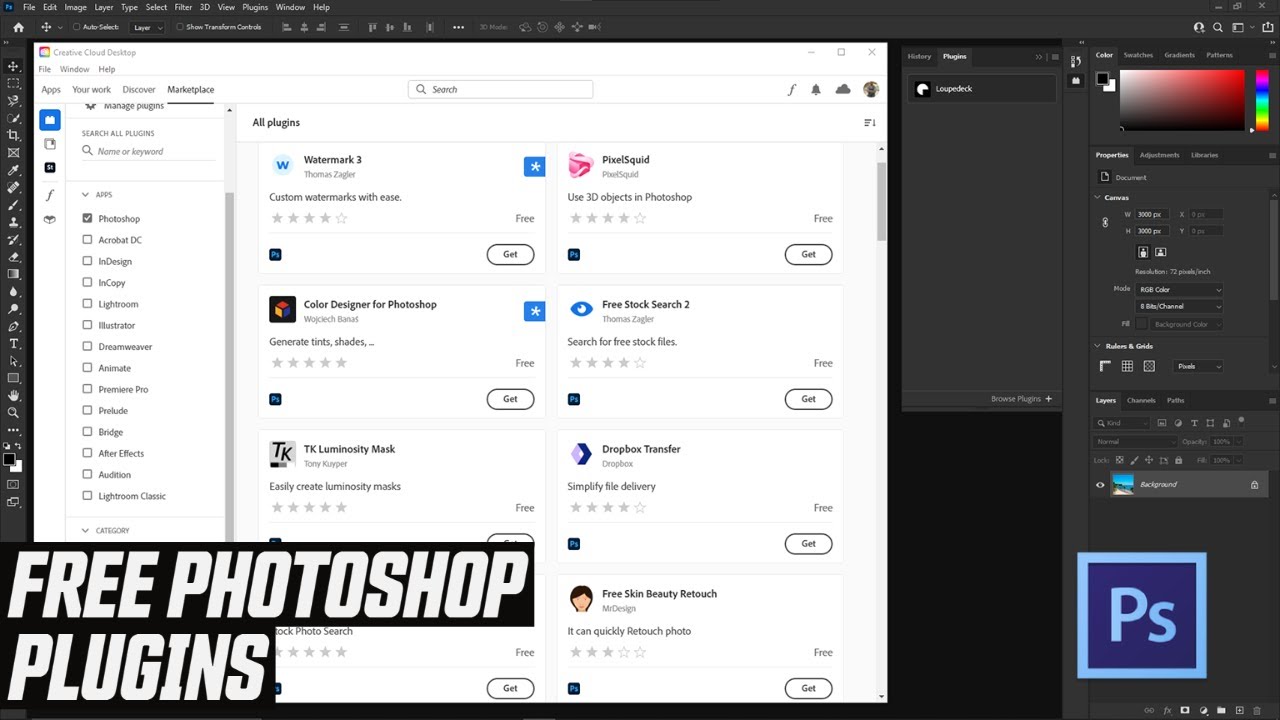Select the Eraser tool
The width and height of the screenshot is (1280, 720).
pyautogui.click(x=13, y=256)
